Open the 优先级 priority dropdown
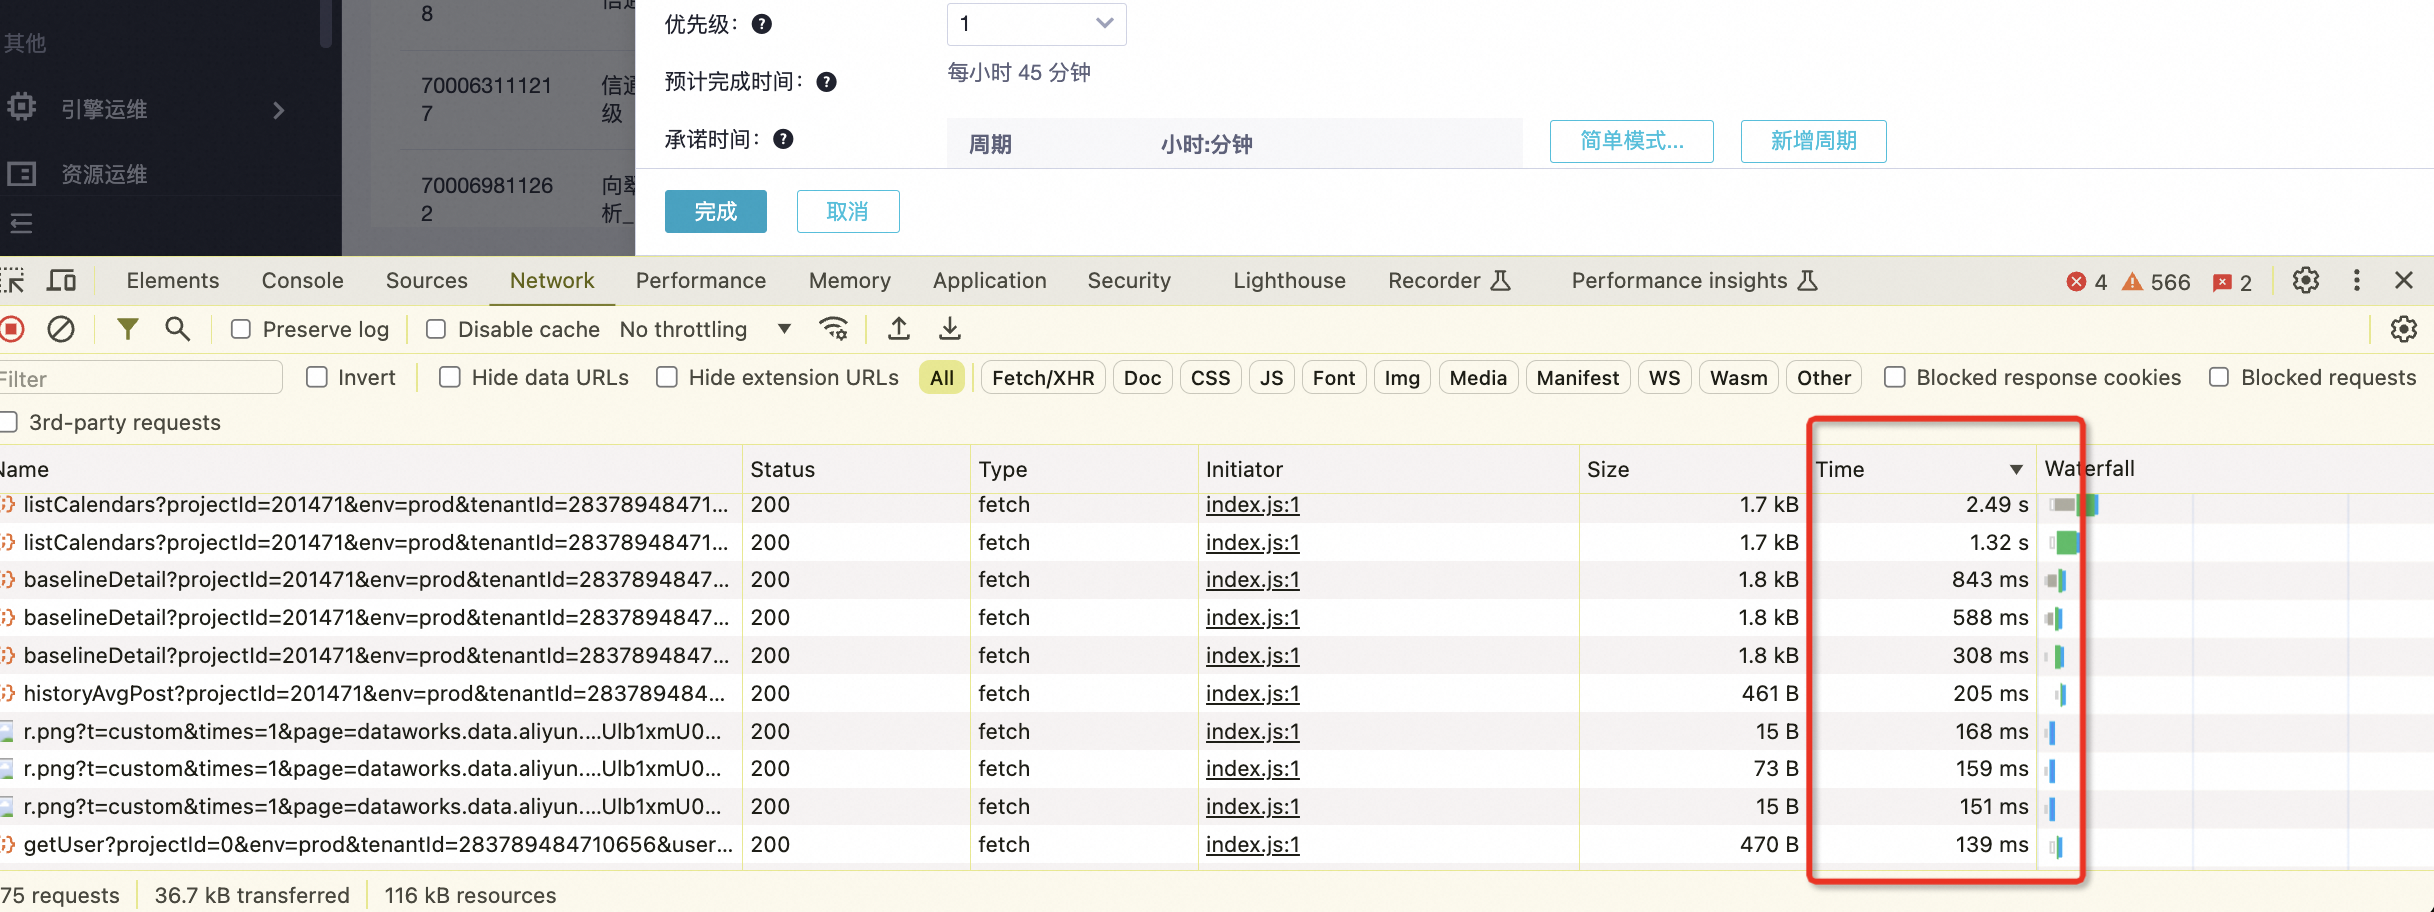Viewport: 2434px width, 912px height. (x=1036, y=24)
